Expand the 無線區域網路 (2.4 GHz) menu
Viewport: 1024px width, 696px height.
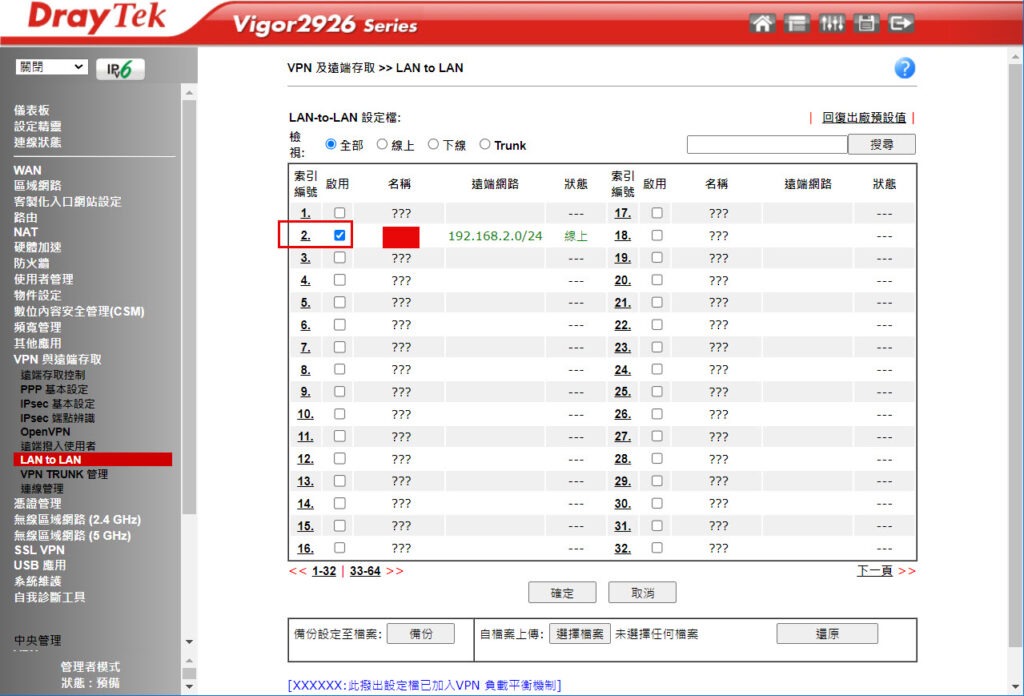tap(77, 520)
